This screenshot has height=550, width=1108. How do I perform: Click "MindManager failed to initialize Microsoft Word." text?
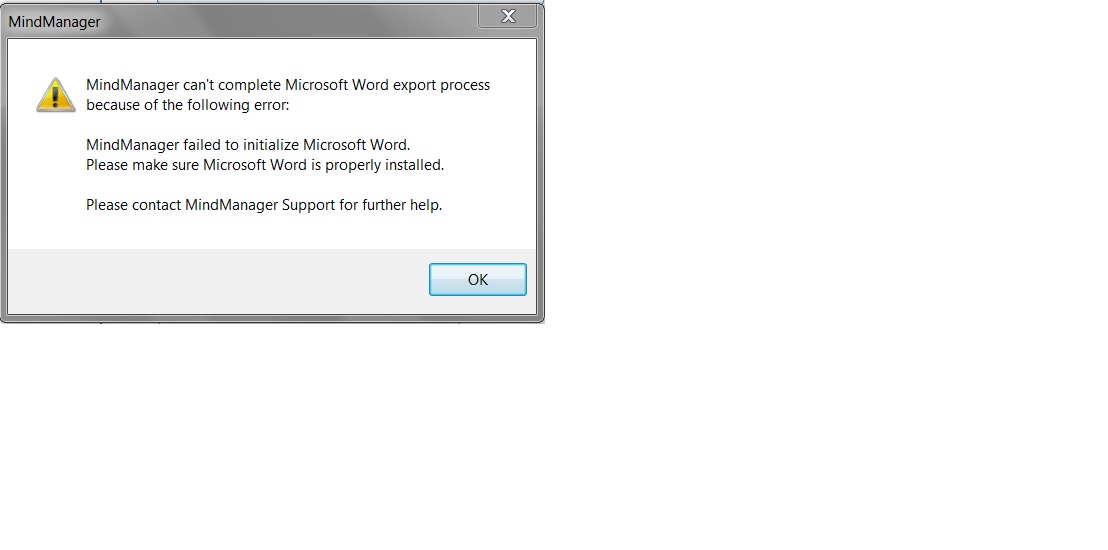(x=248, y=145)
